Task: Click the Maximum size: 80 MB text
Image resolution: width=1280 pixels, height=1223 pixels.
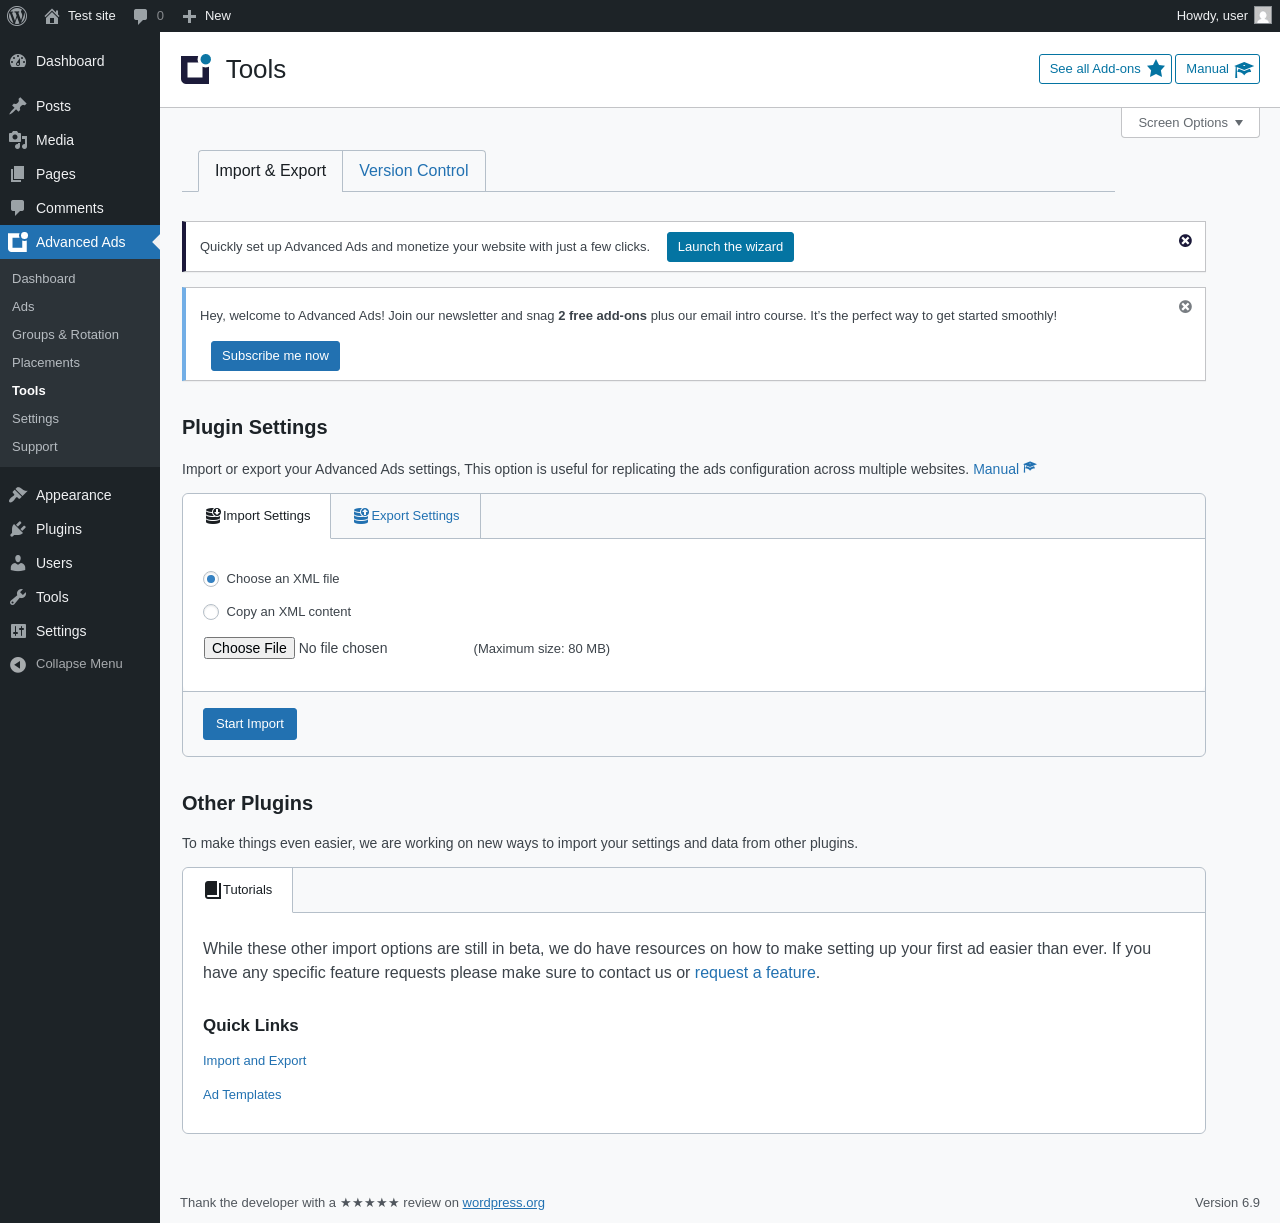Action: coord(542,649)
